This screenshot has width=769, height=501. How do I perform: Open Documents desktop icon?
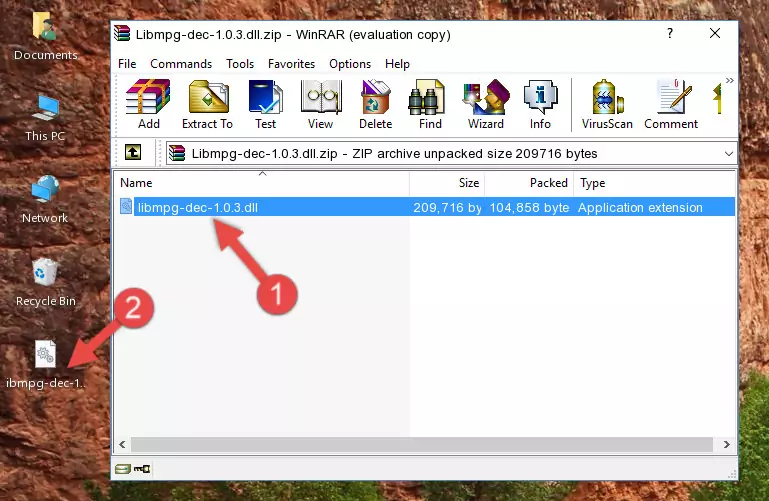(45, 36)
